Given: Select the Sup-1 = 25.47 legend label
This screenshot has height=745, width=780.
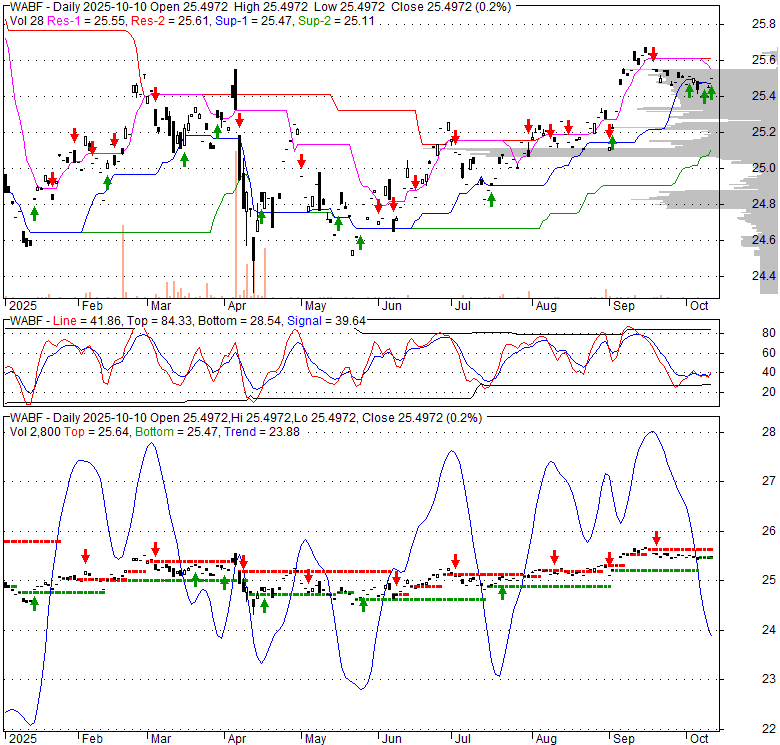Looking at the screenshot, I should 238,20.
